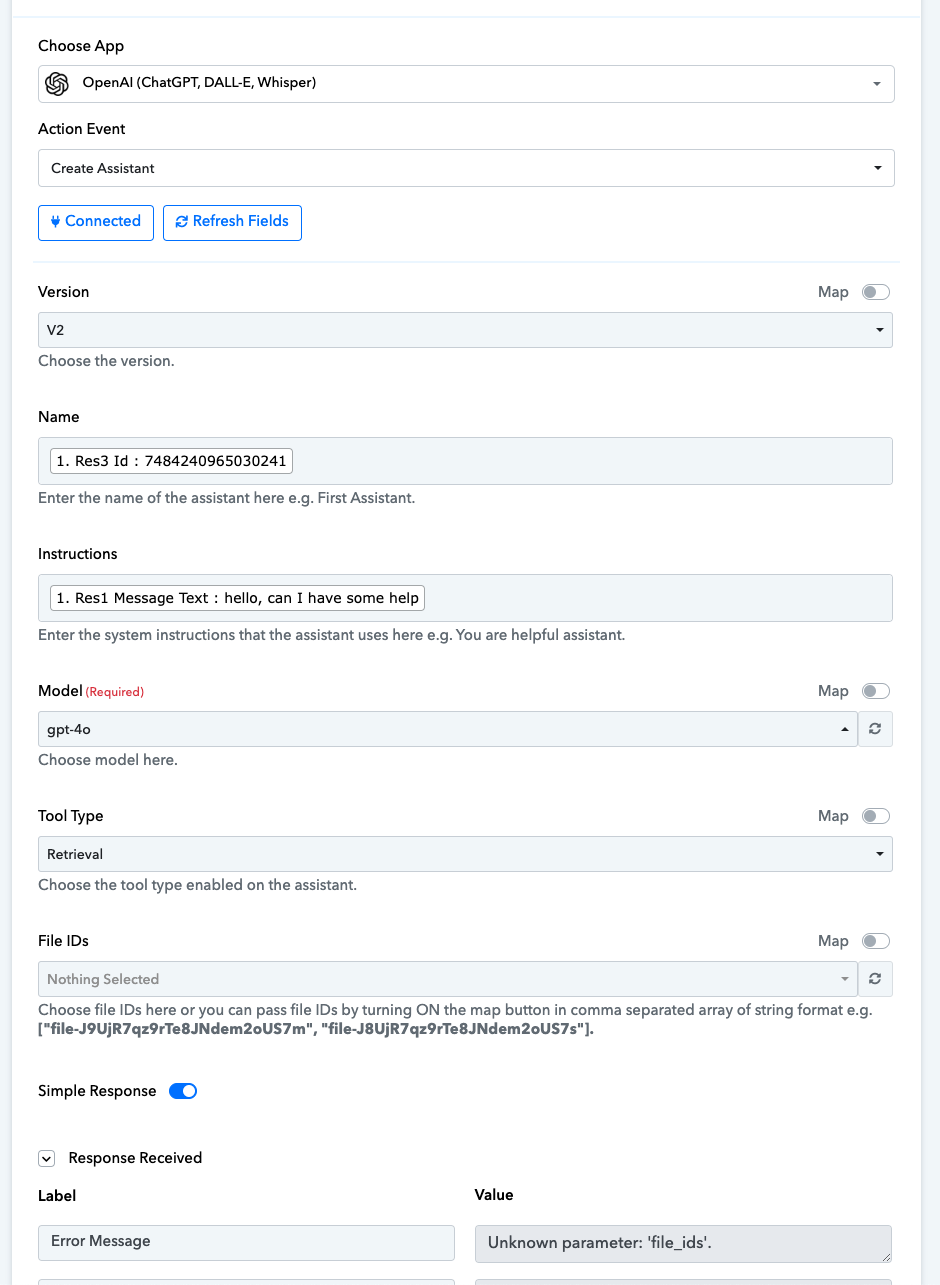940x1285 pixels.
Task: Click the Response Received heading text
Action: [x=135, y=1158]
